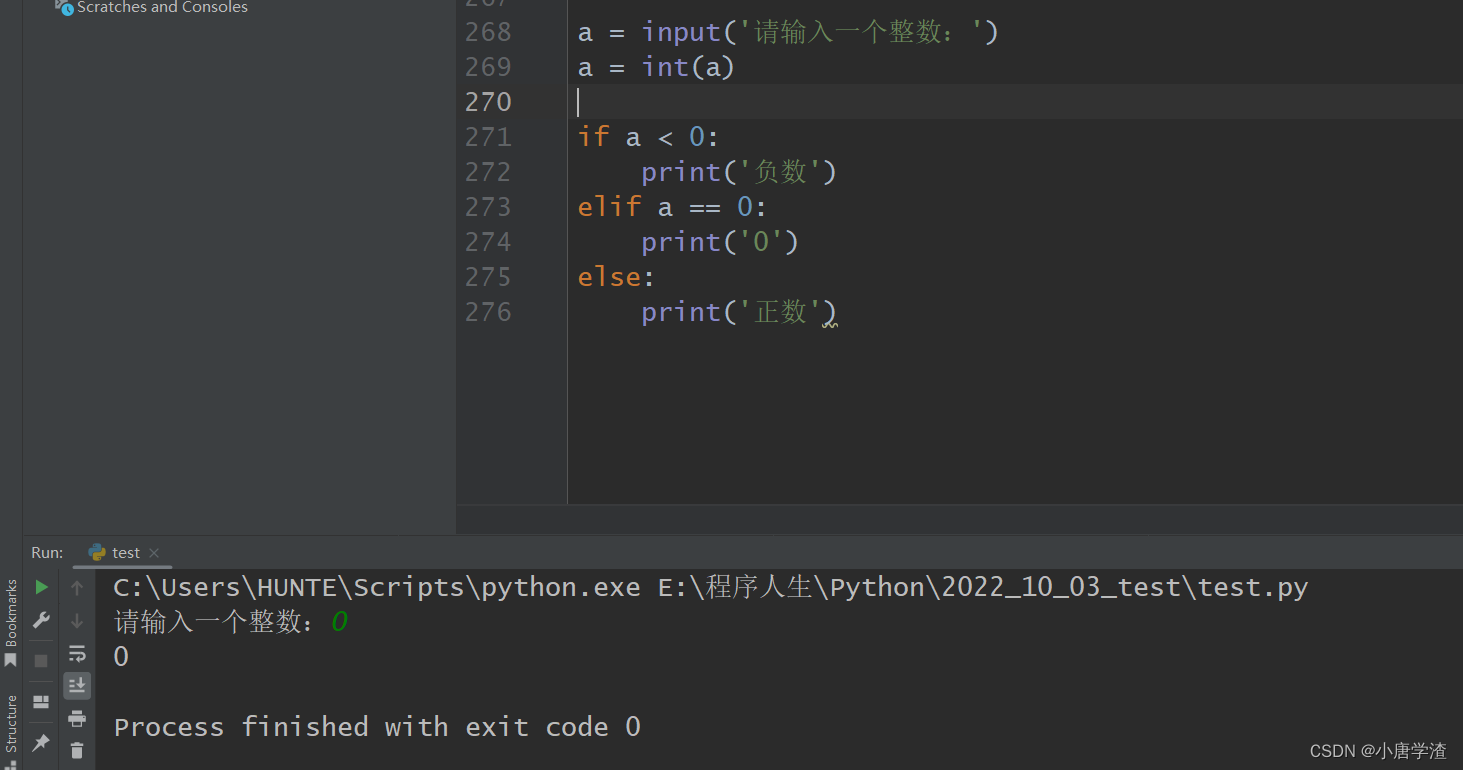This screenshot has height=770, width=1463.
Task: Click the 'else:' keyword line
Action: click(x=616, y=277)
